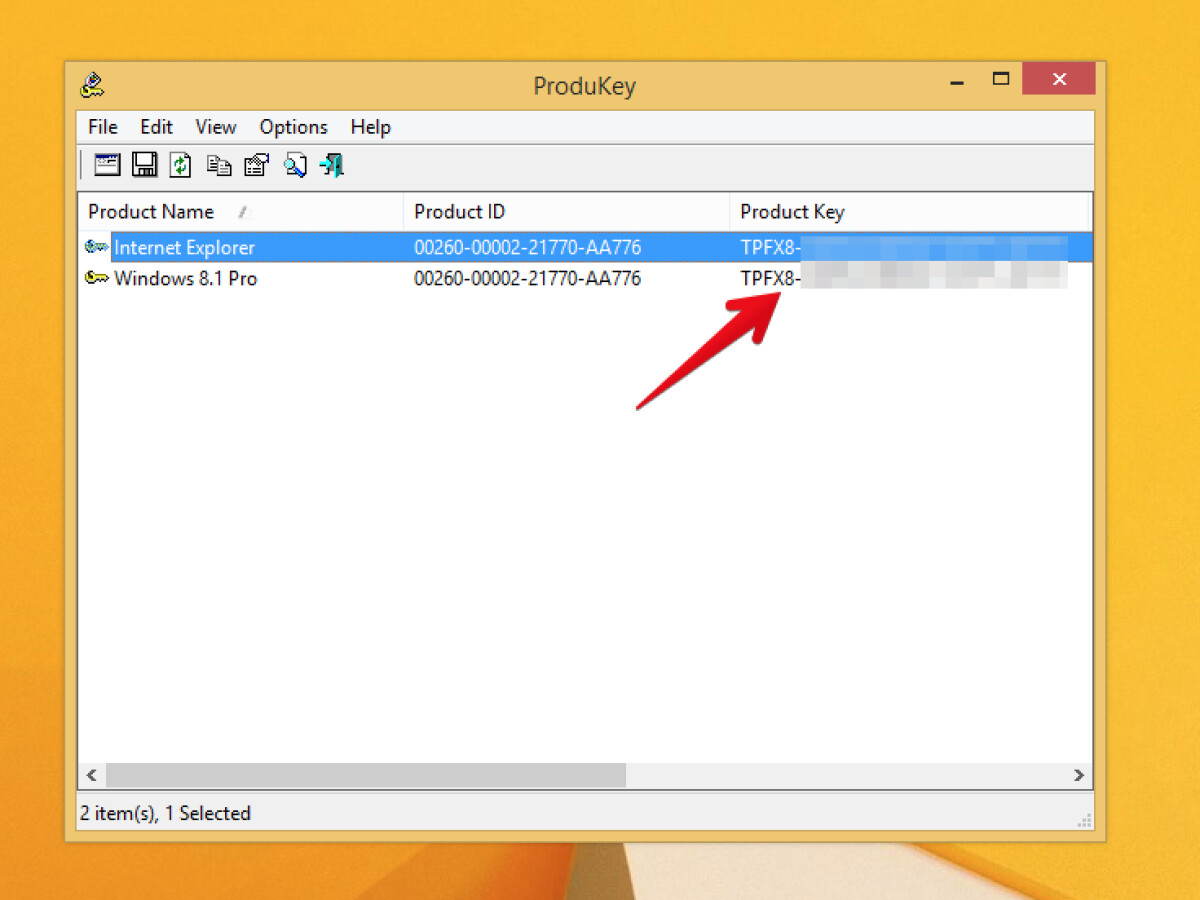Refresh the product key list
Viewport: 1200px width, 900px height.
(x=180, y=165)
